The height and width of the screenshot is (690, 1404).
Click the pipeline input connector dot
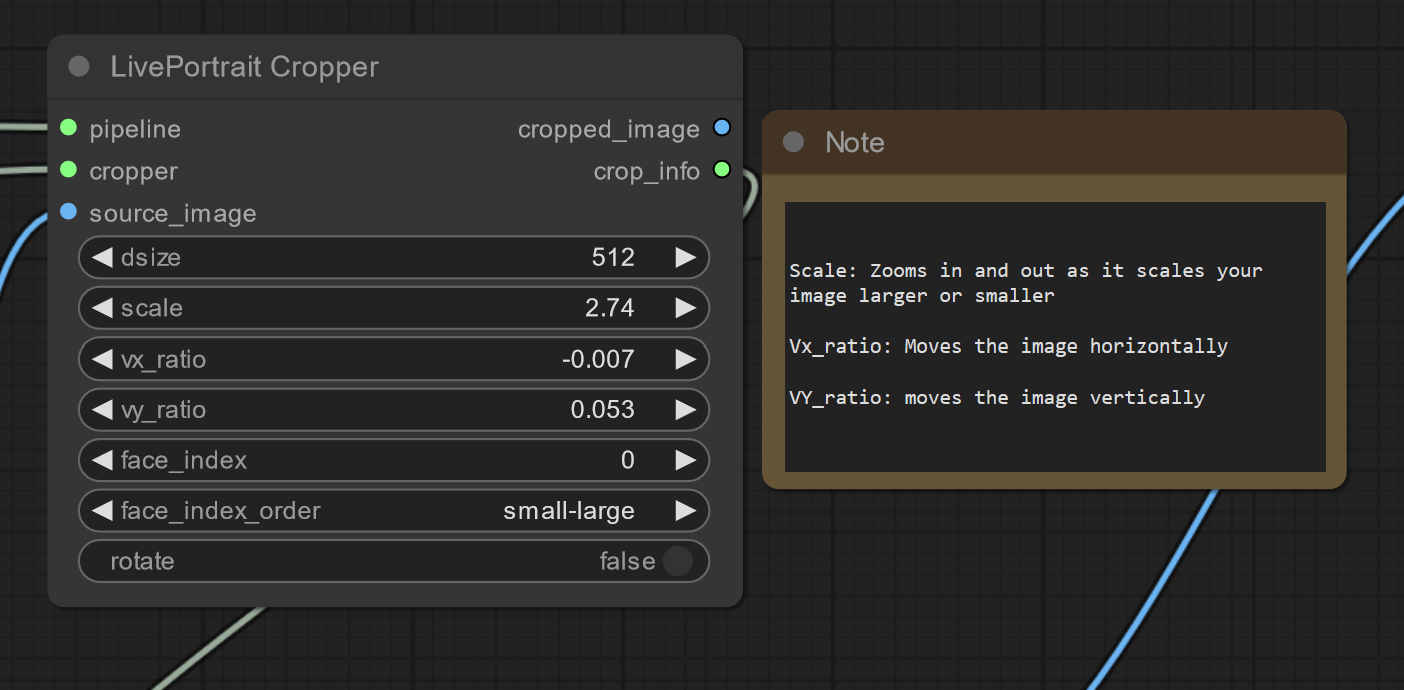coord(68,128)
